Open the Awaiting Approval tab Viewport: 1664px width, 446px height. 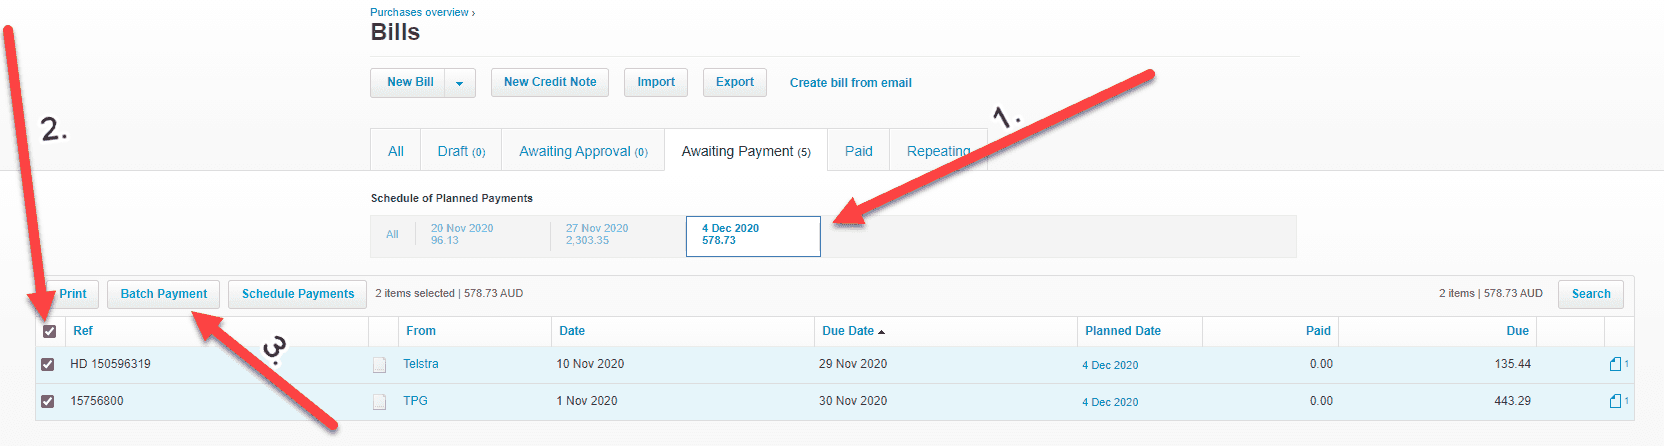tap(583, 151)
